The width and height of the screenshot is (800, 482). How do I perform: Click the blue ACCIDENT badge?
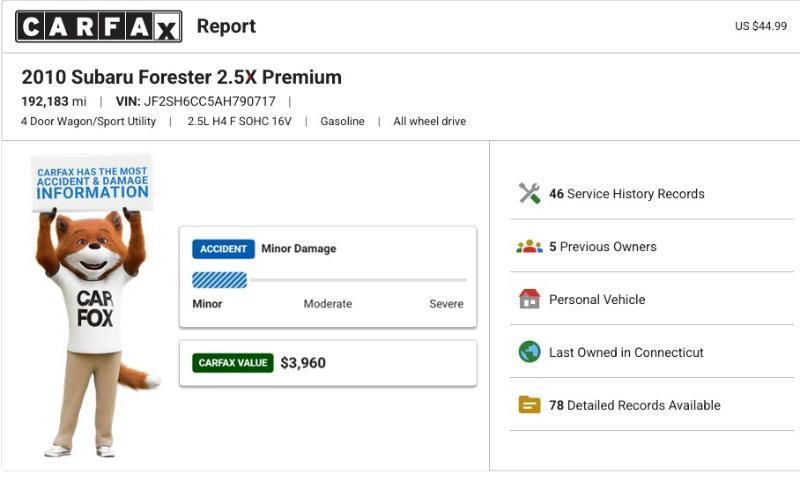pos(223,249)
